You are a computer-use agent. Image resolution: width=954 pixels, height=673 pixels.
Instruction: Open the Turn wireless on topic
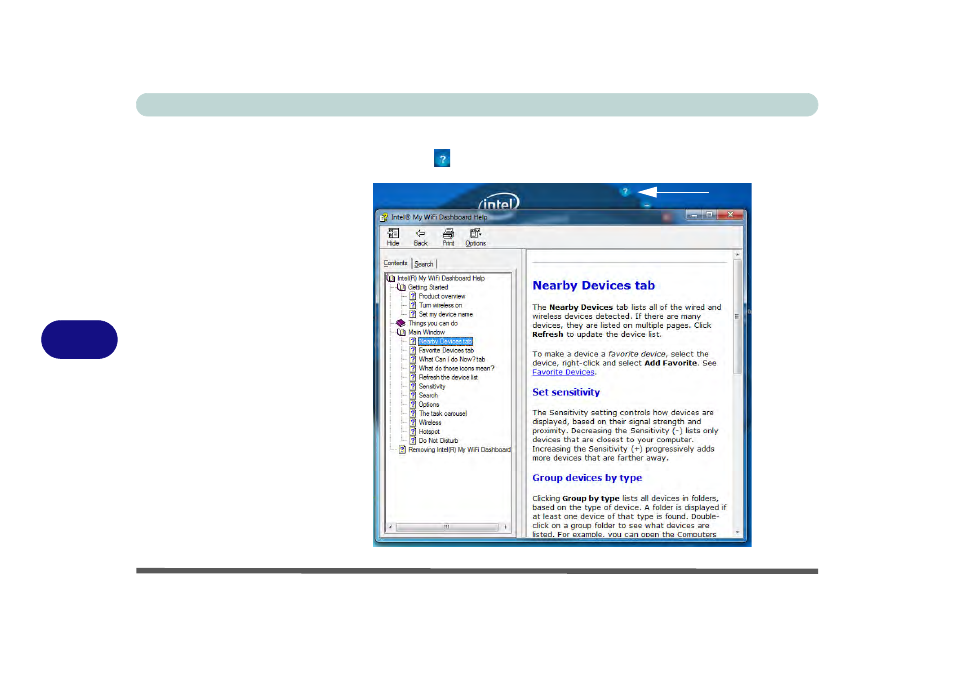[440, 305]
